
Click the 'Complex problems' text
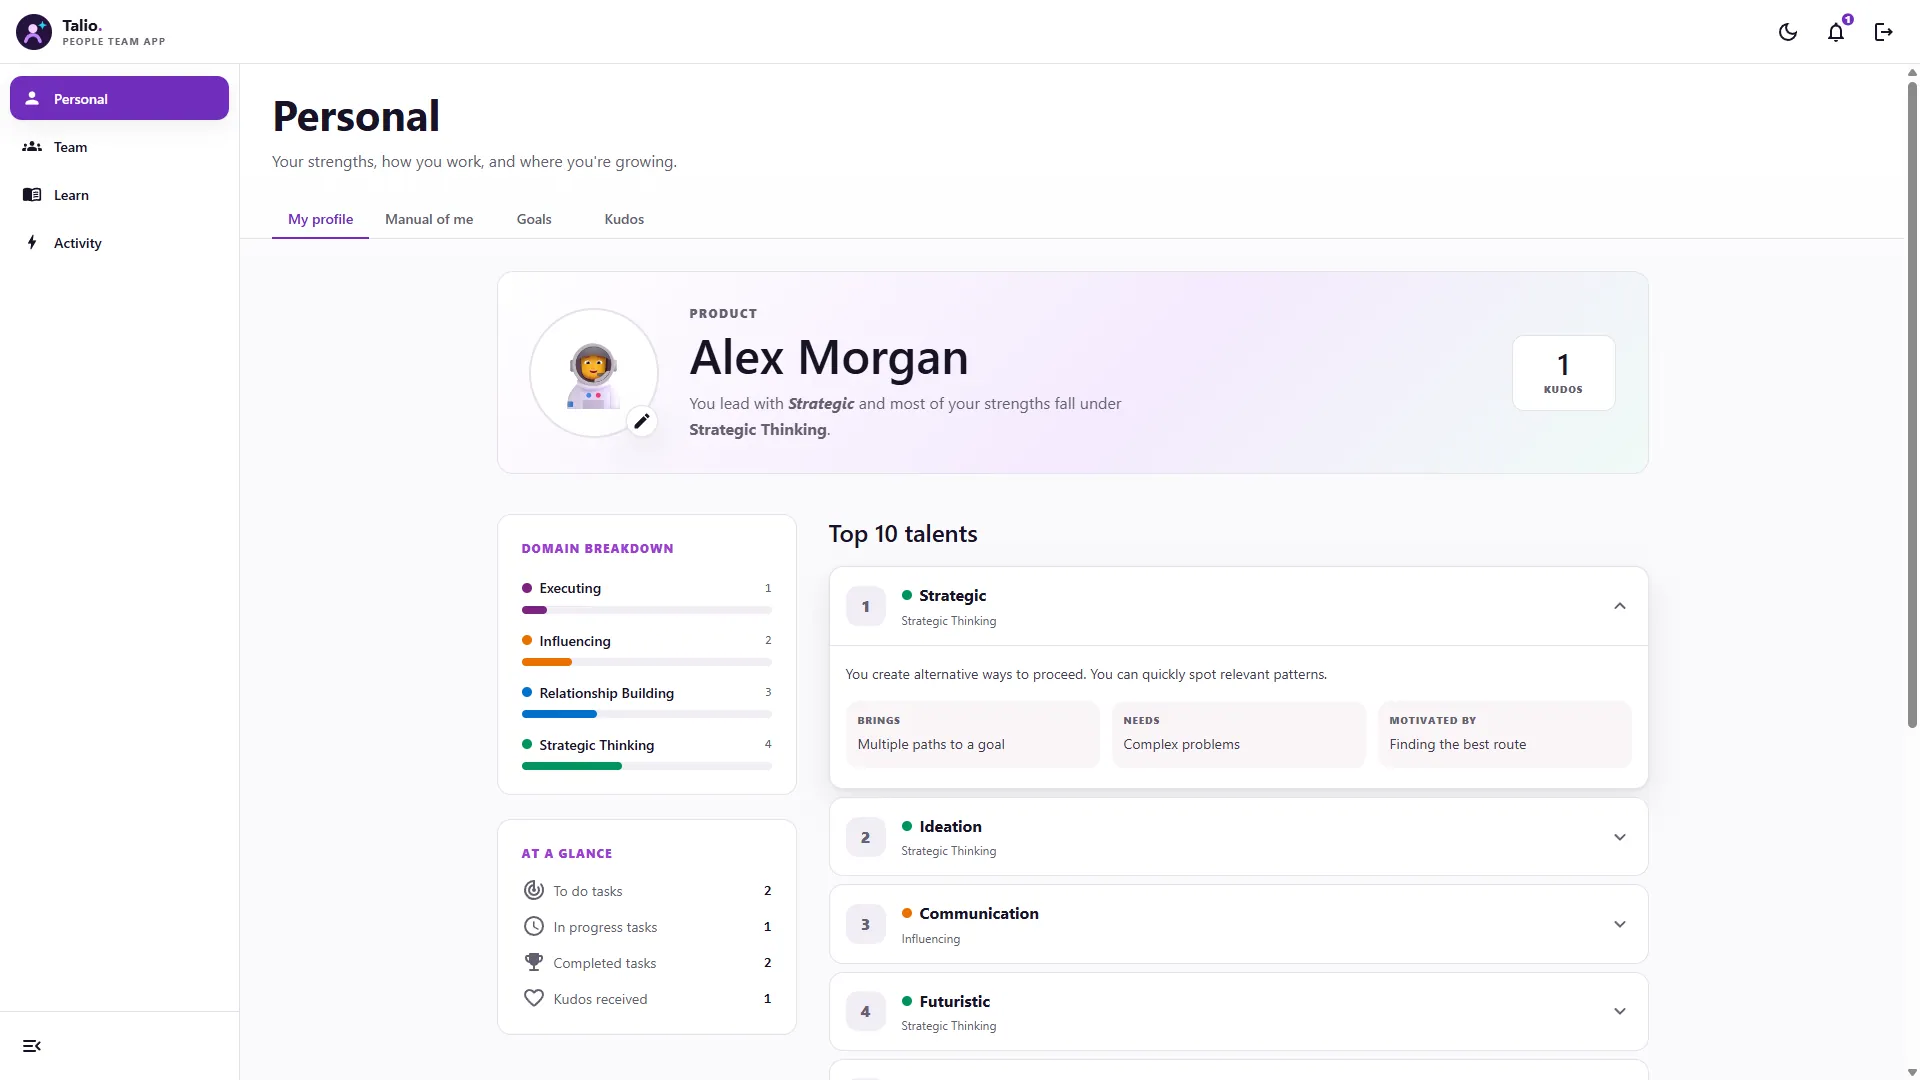click(x=1181, y=744)
